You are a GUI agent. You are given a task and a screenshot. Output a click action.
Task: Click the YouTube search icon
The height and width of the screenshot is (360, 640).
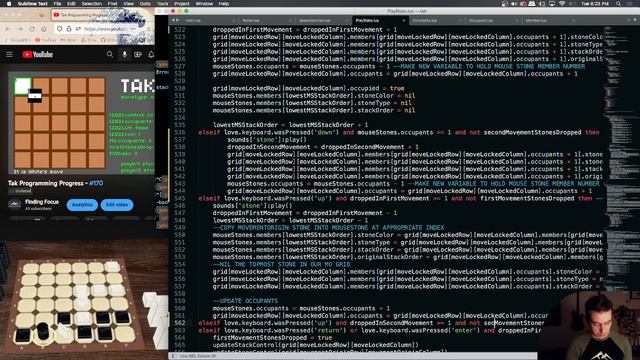point(109,54)
